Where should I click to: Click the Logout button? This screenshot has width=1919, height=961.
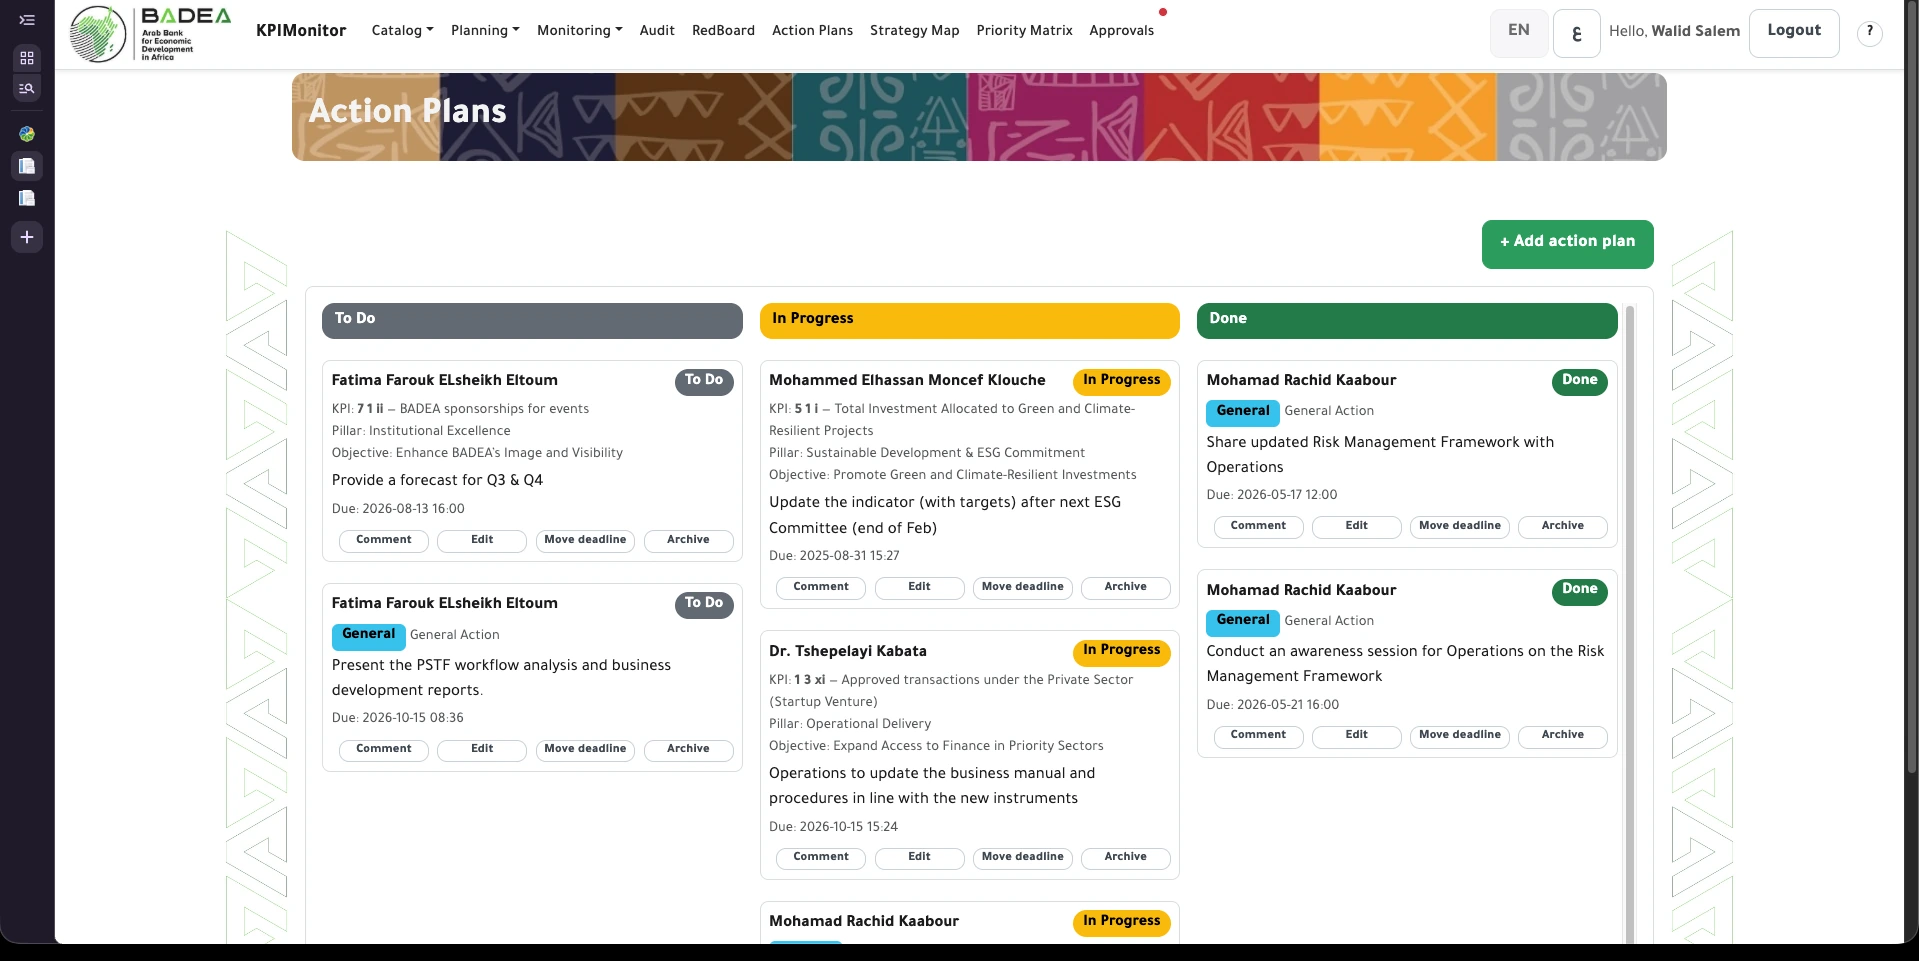(x=1793, y=32)
